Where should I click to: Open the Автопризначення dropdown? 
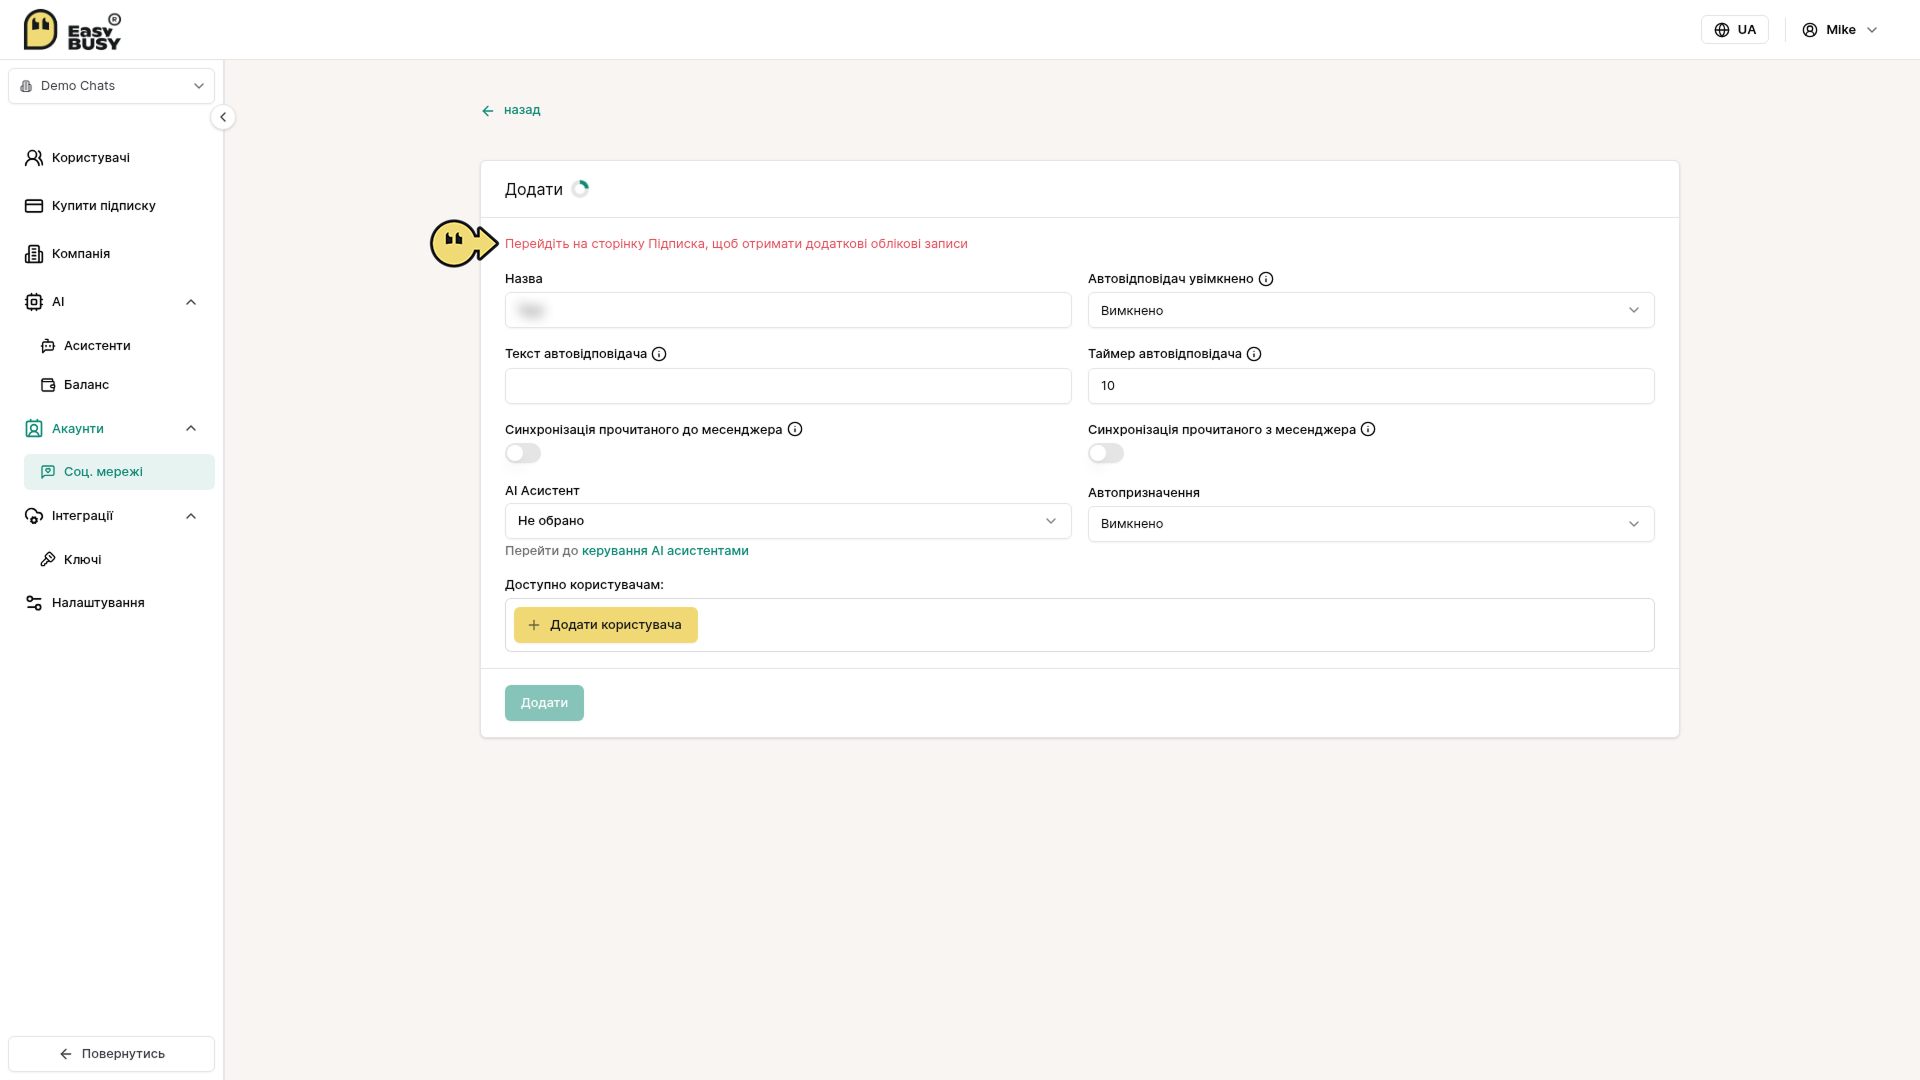(1371, 524)
